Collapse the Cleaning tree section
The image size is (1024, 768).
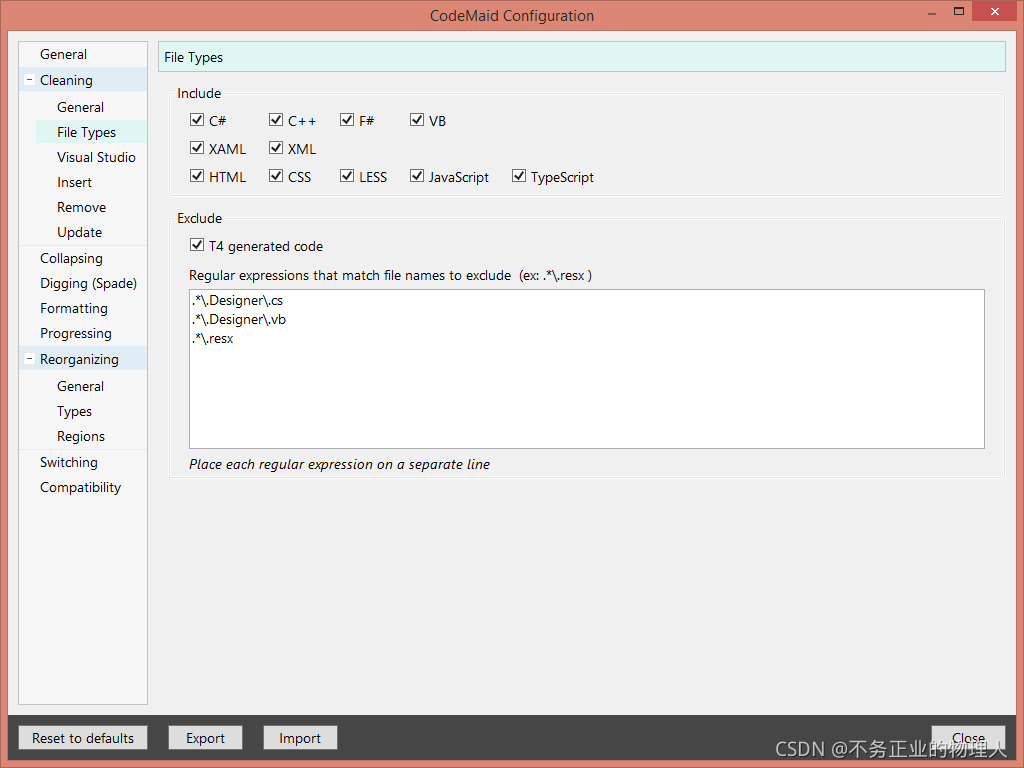pyautogui.click(x=29, y=80)
